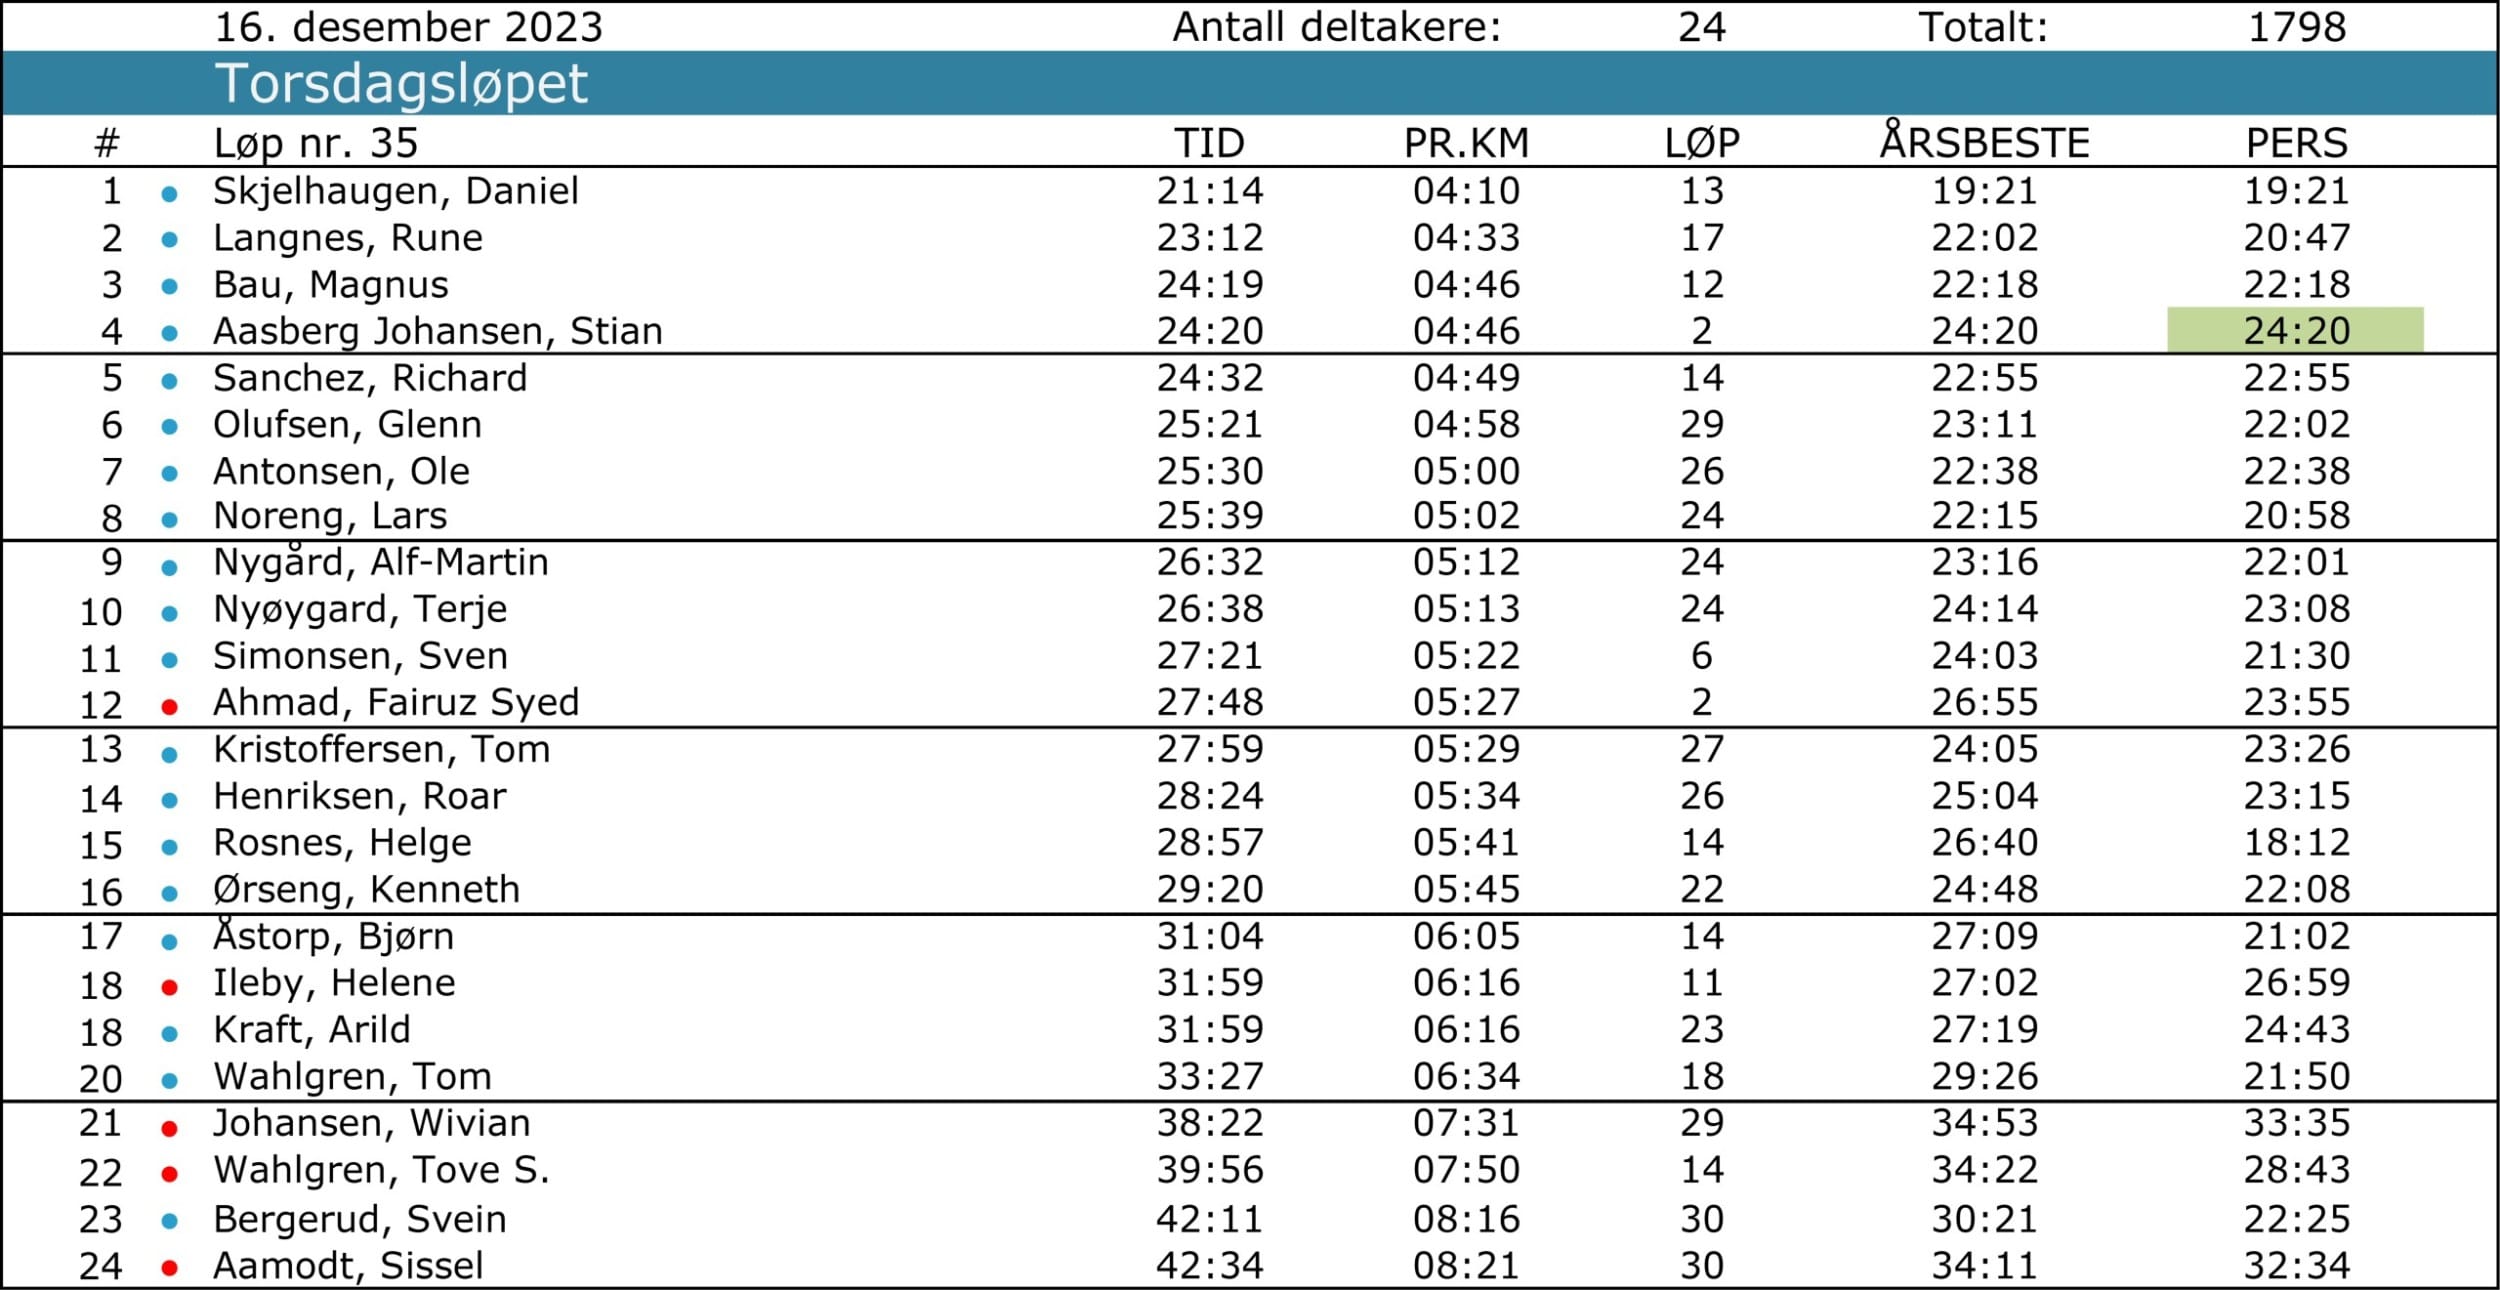
Task: Click the red dot beside Aamodt, Sissel
Action: pyautogui.click(x=170, y=1269)
